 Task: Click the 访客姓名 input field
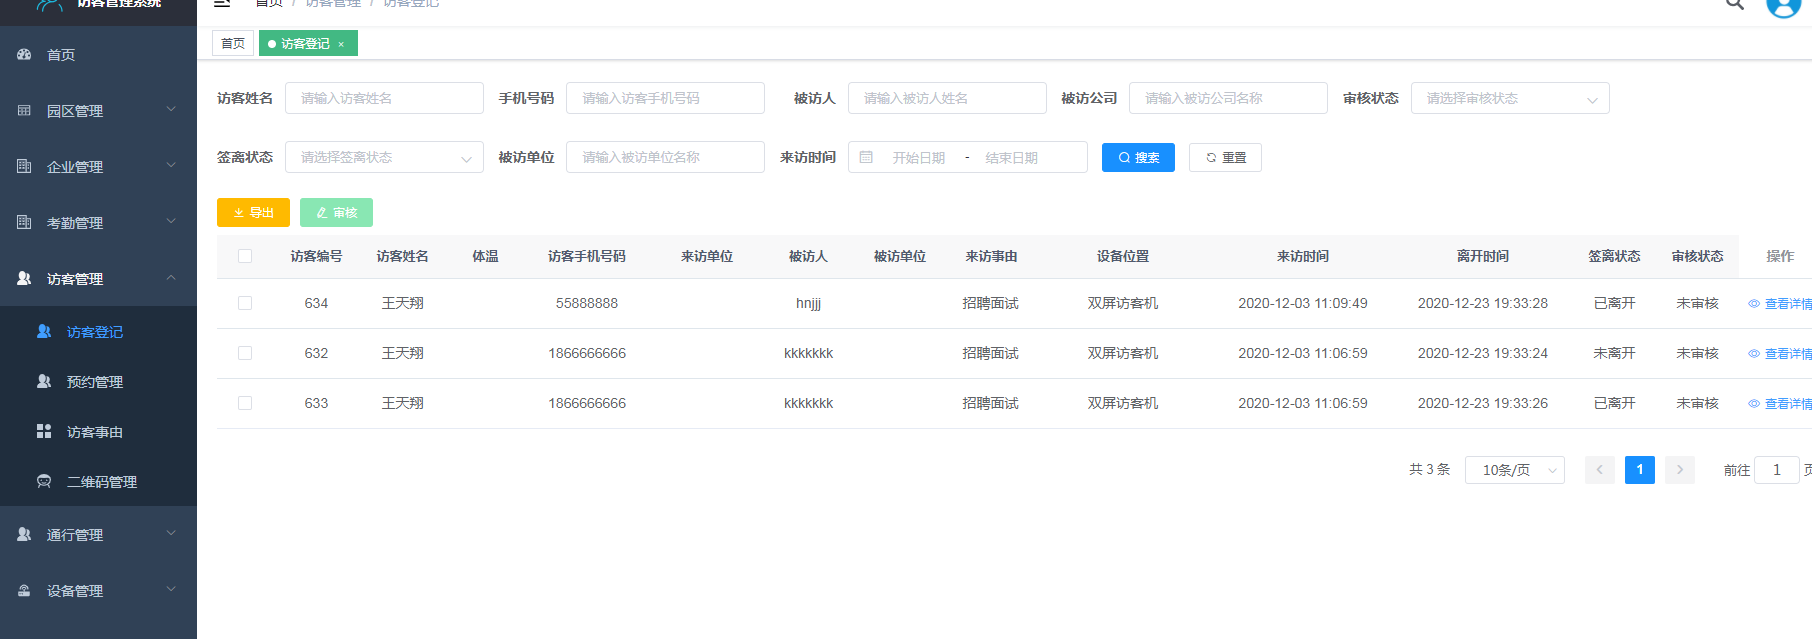click(x=384, y=98)
